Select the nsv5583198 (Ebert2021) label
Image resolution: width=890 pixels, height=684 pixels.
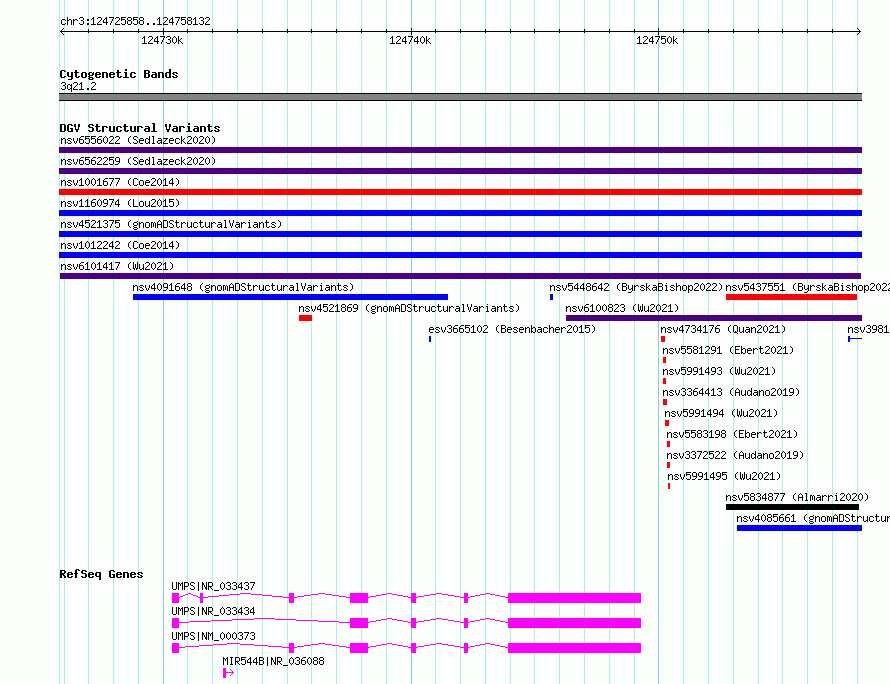tap(732, 434)
